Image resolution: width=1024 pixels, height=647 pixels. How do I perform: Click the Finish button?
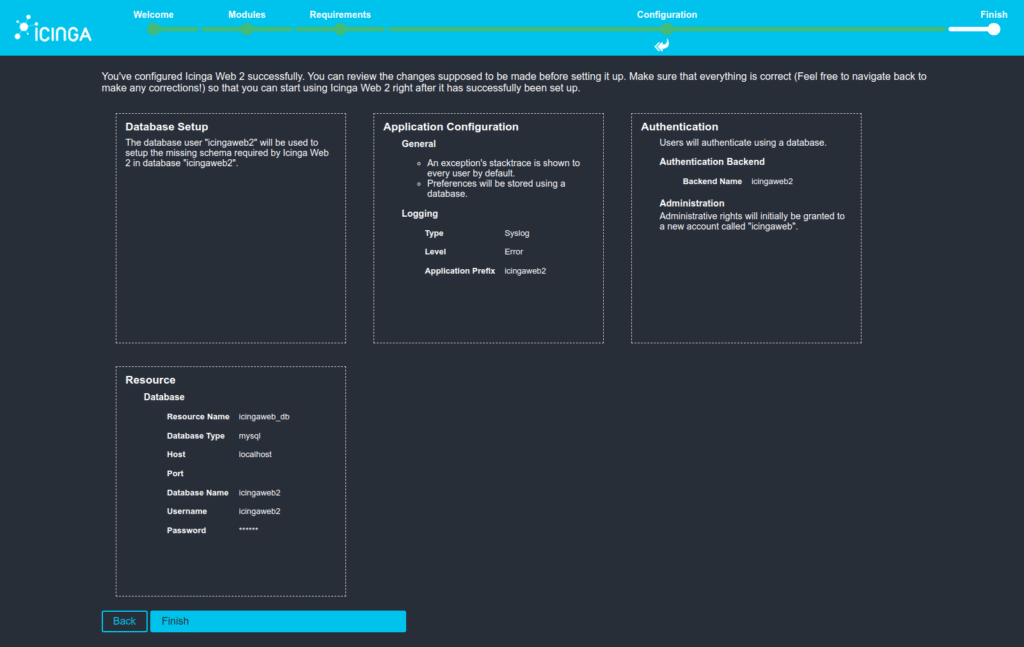[x=278, y=621]
